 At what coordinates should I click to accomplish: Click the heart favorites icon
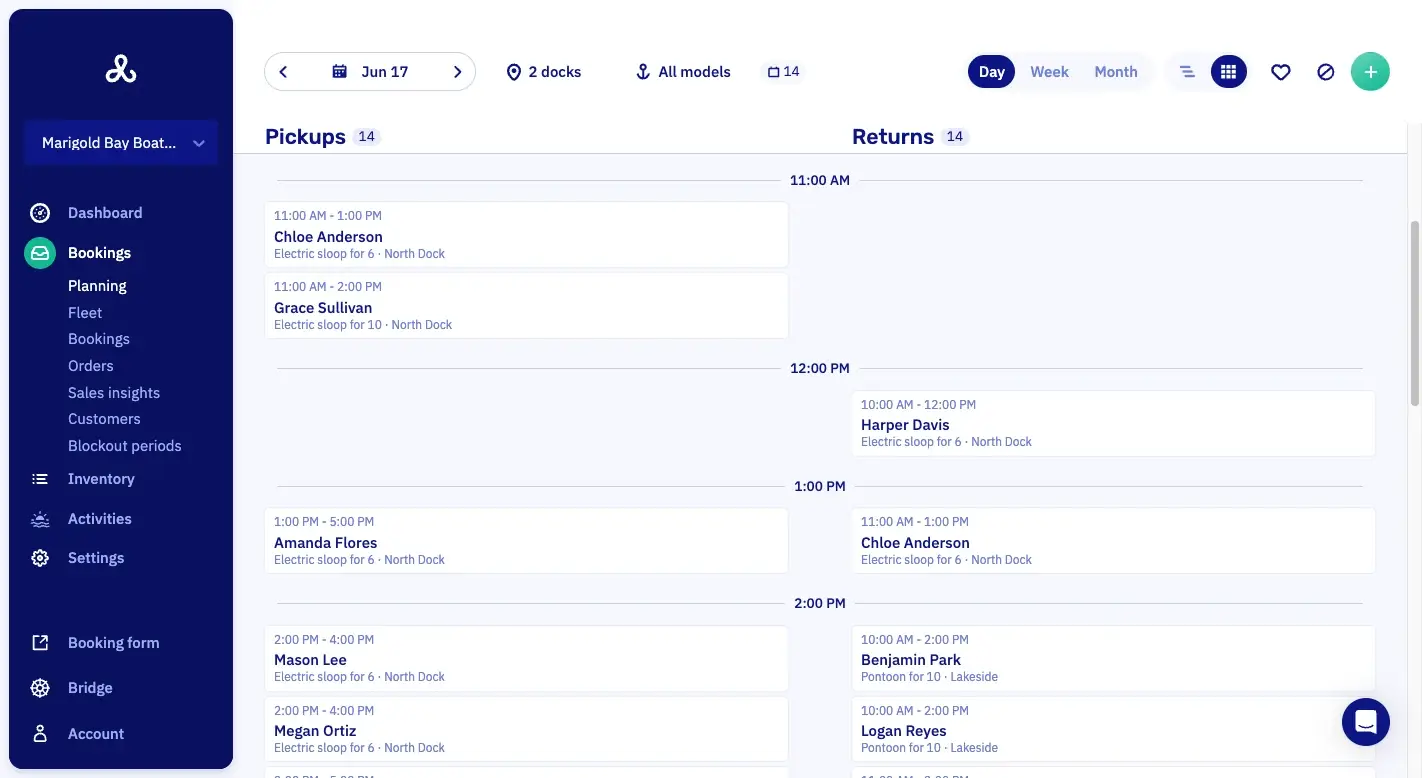[1280, 72]
